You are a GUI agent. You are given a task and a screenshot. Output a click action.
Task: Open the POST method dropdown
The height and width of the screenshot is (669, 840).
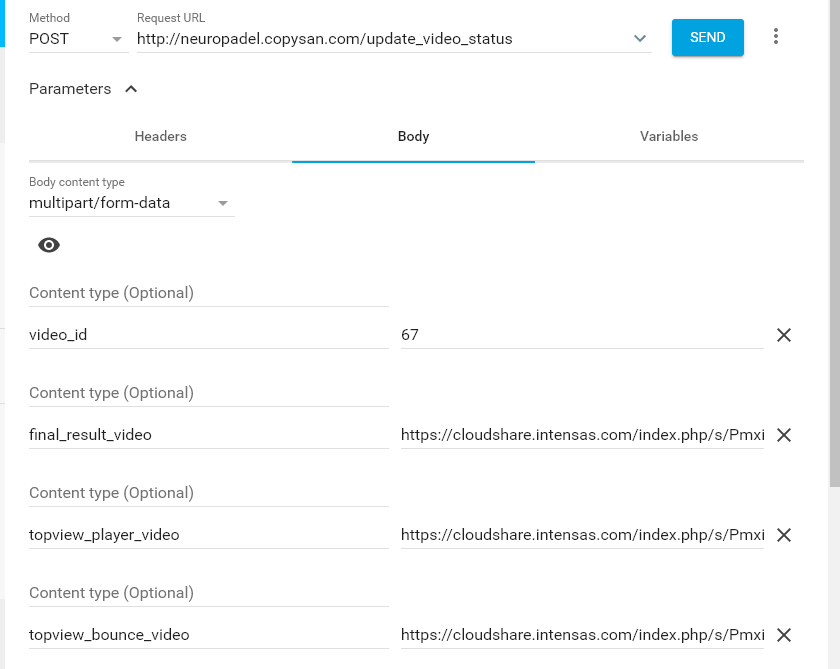77,39
